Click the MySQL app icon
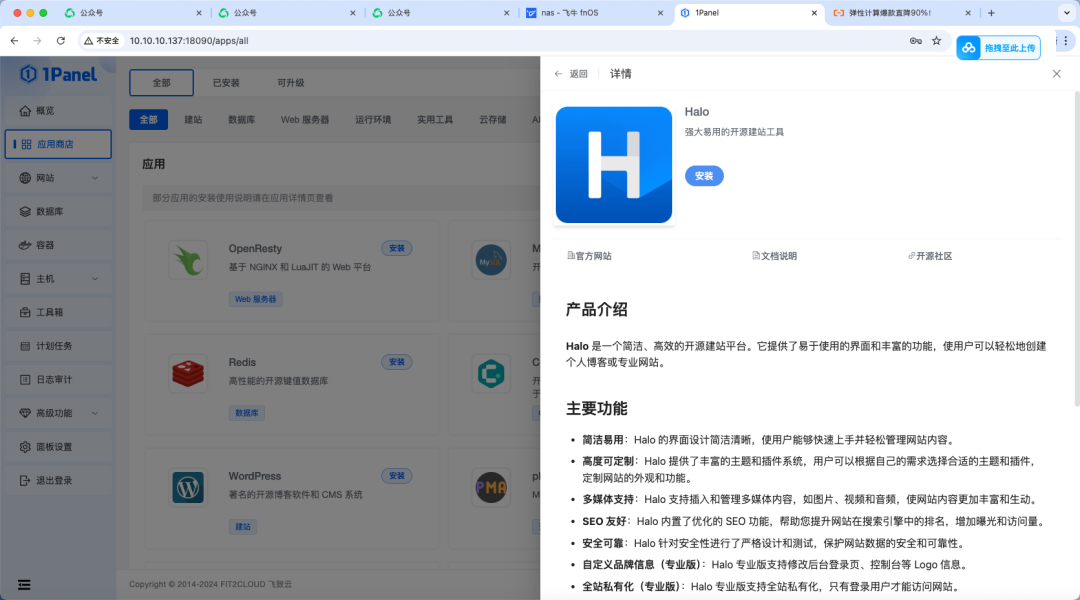This screenshot has width=1080, height=600. pos(491,260)
